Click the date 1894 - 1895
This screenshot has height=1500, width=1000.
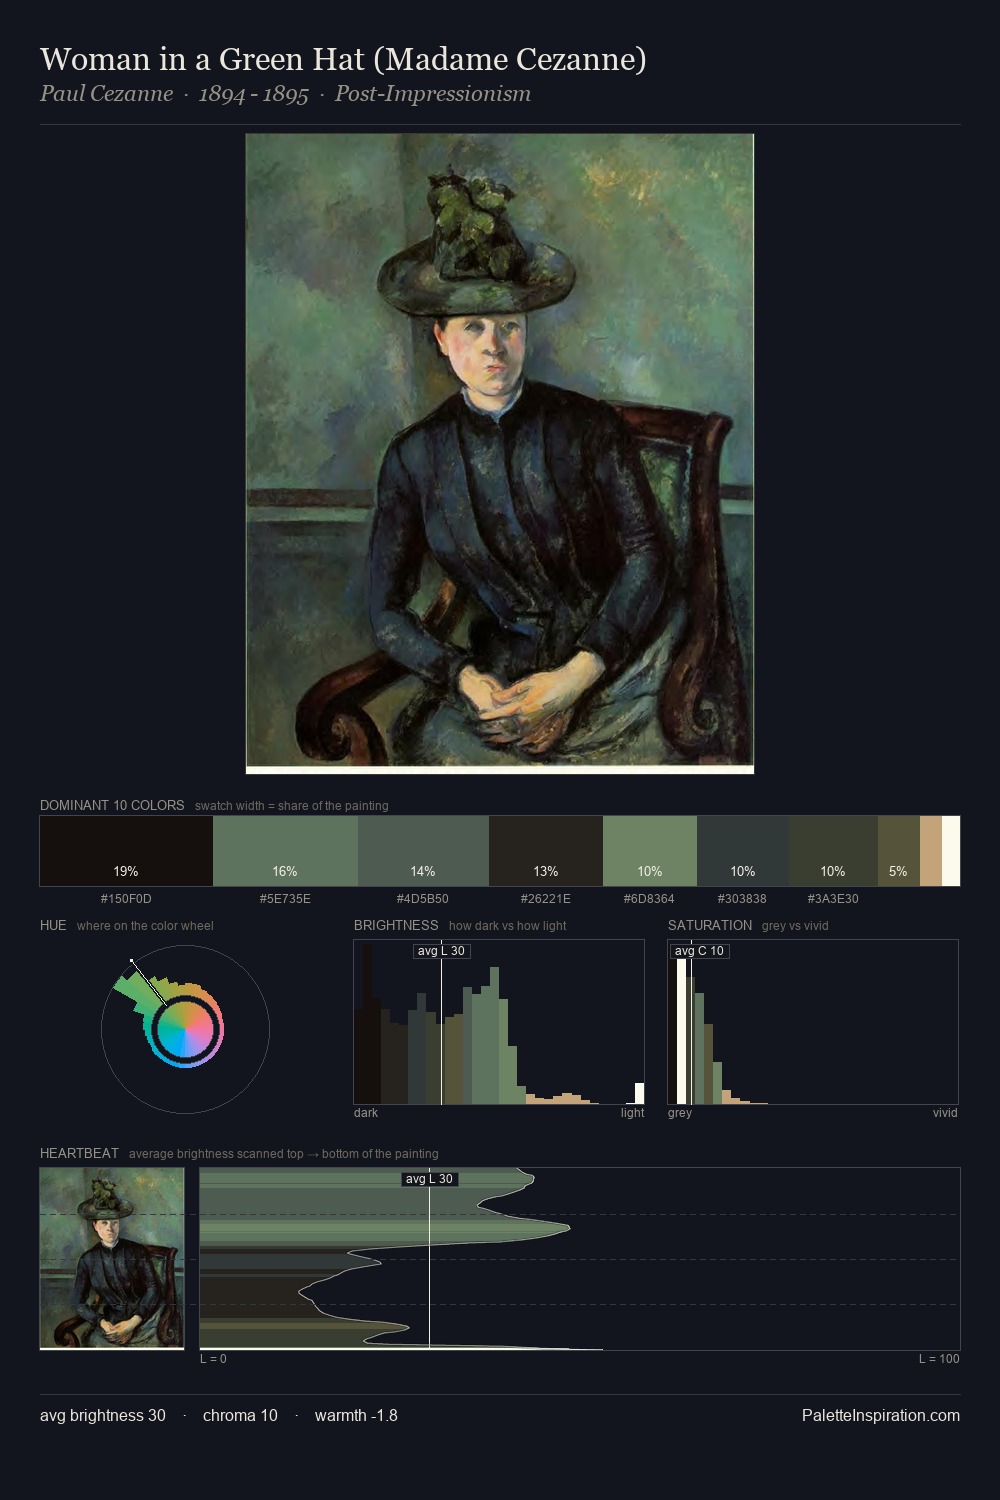(254, 94)
